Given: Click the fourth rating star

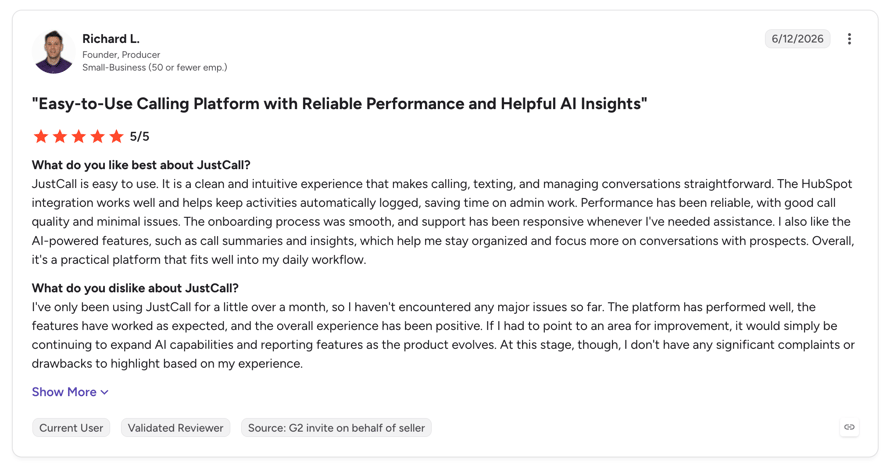Looking at the screenshot, I should [x=97, y=136].
